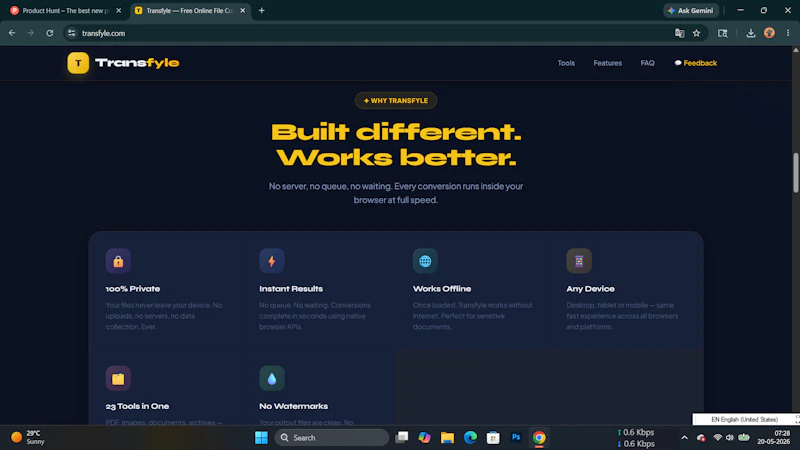Image resolution: width=800 pixels, height=450 pixels.
Task: Click the lightning bolt Instant Results icon
Action: (x=271, y=261)
